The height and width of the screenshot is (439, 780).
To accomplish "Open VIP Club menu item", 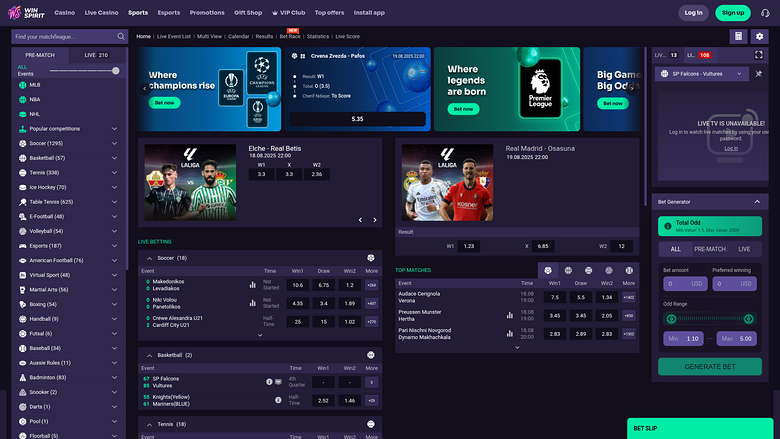I will [289, 13].
